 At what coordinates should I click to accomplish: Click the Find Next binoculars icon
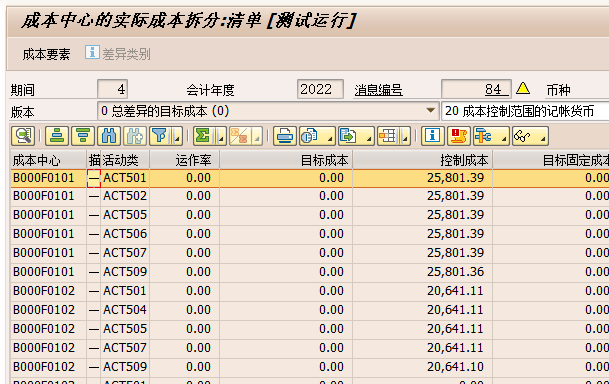click(x=135, y=136)
